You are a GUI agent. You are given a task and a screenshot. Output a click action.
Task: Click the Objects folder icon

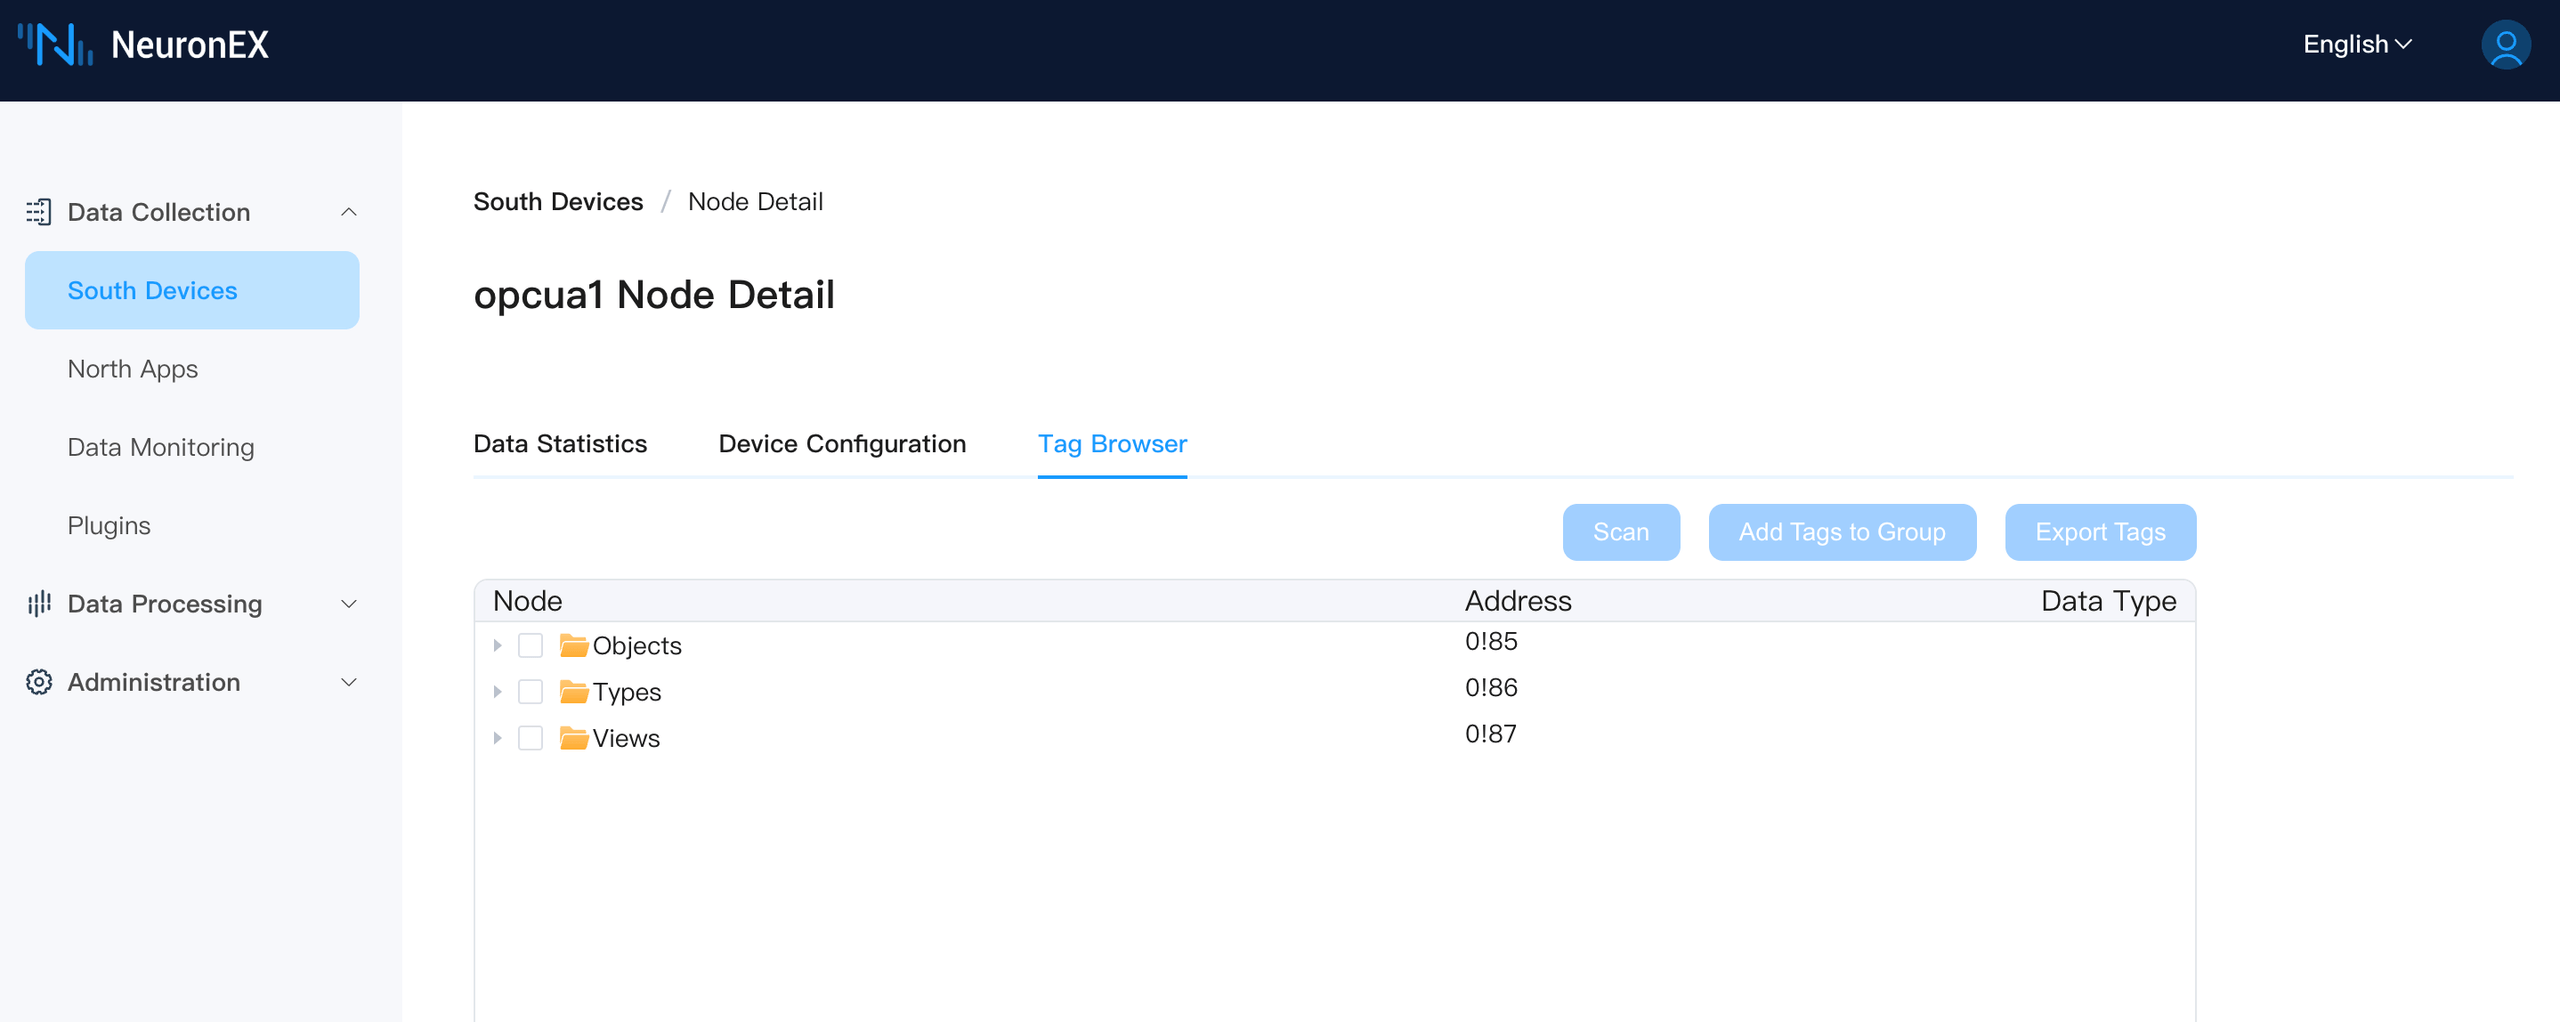point(573,645)
